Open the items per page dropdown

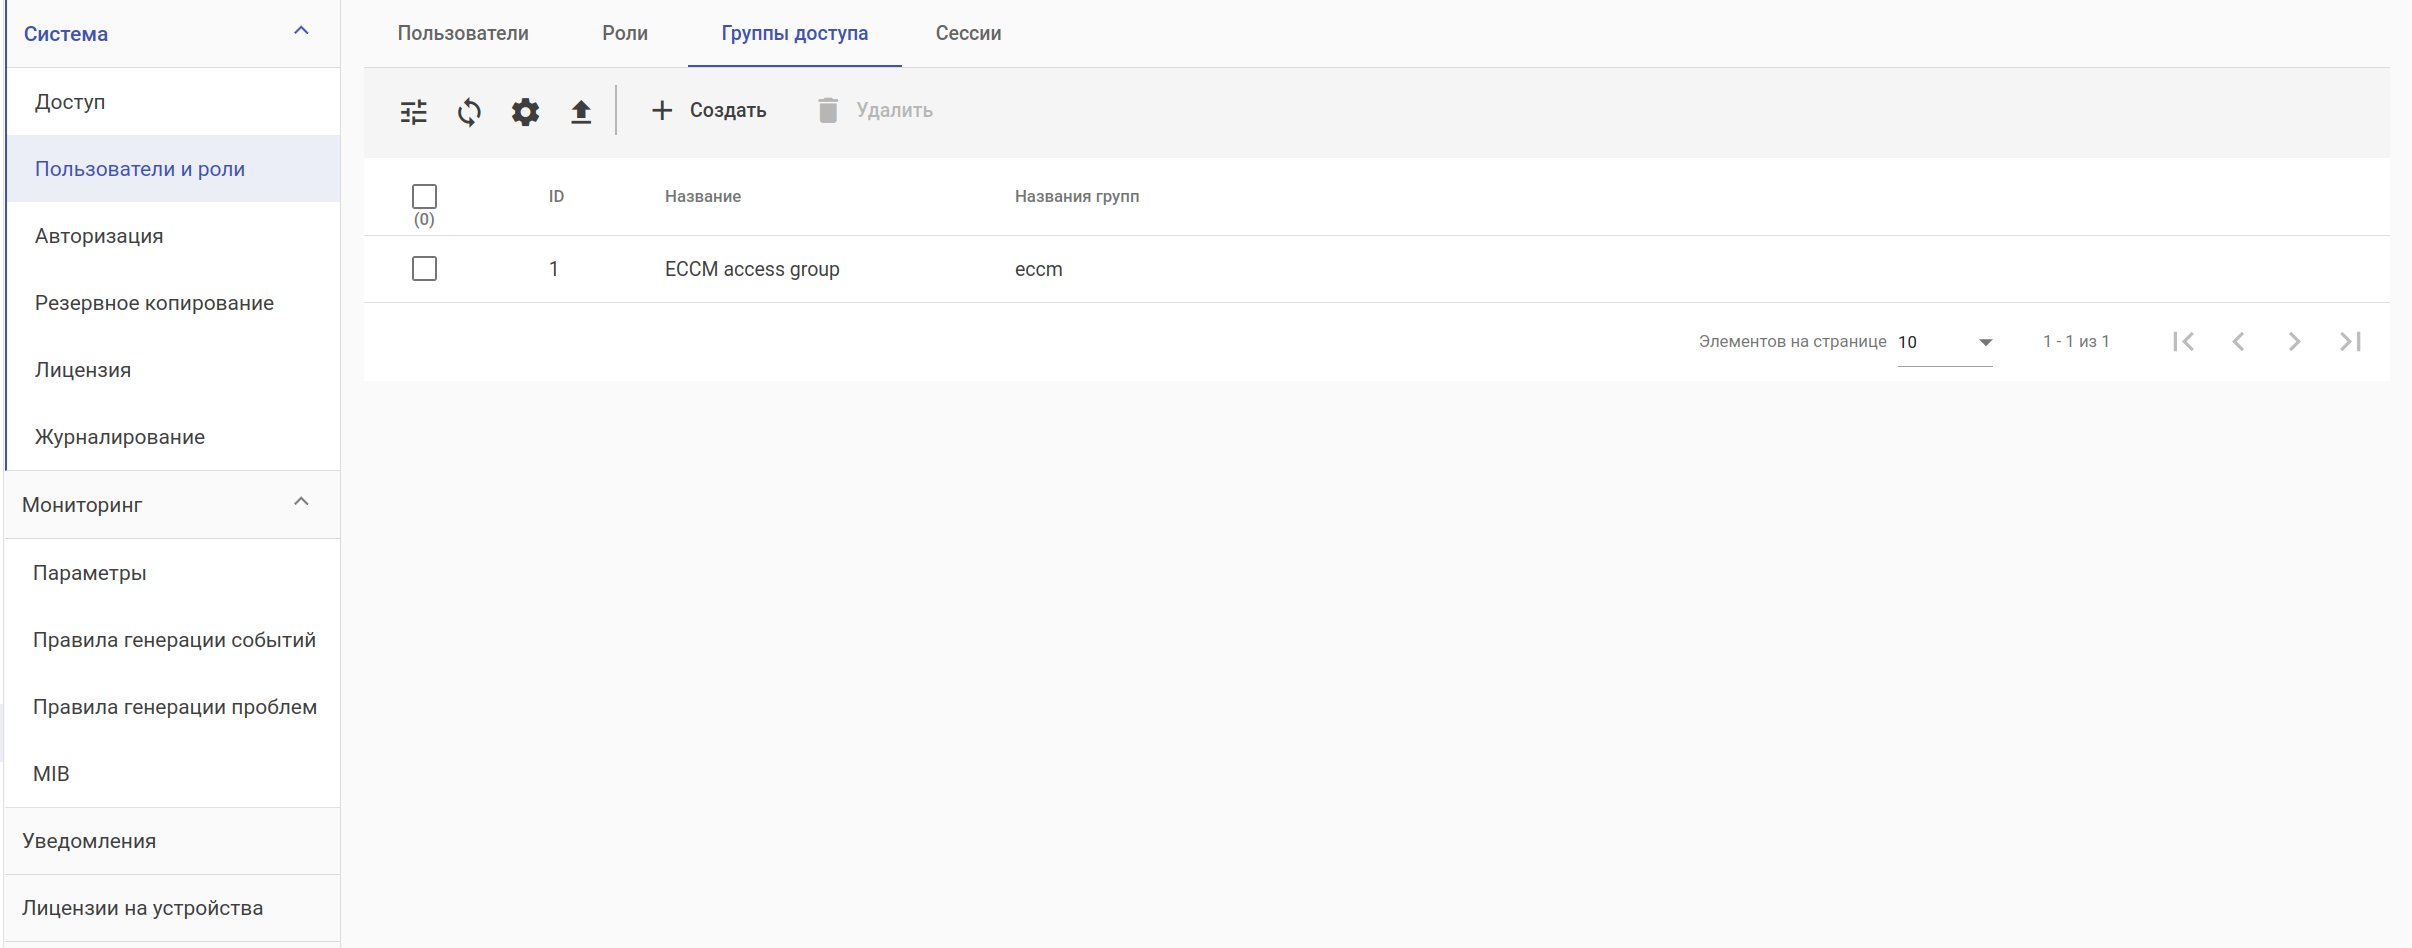[x=1944, y=342]
